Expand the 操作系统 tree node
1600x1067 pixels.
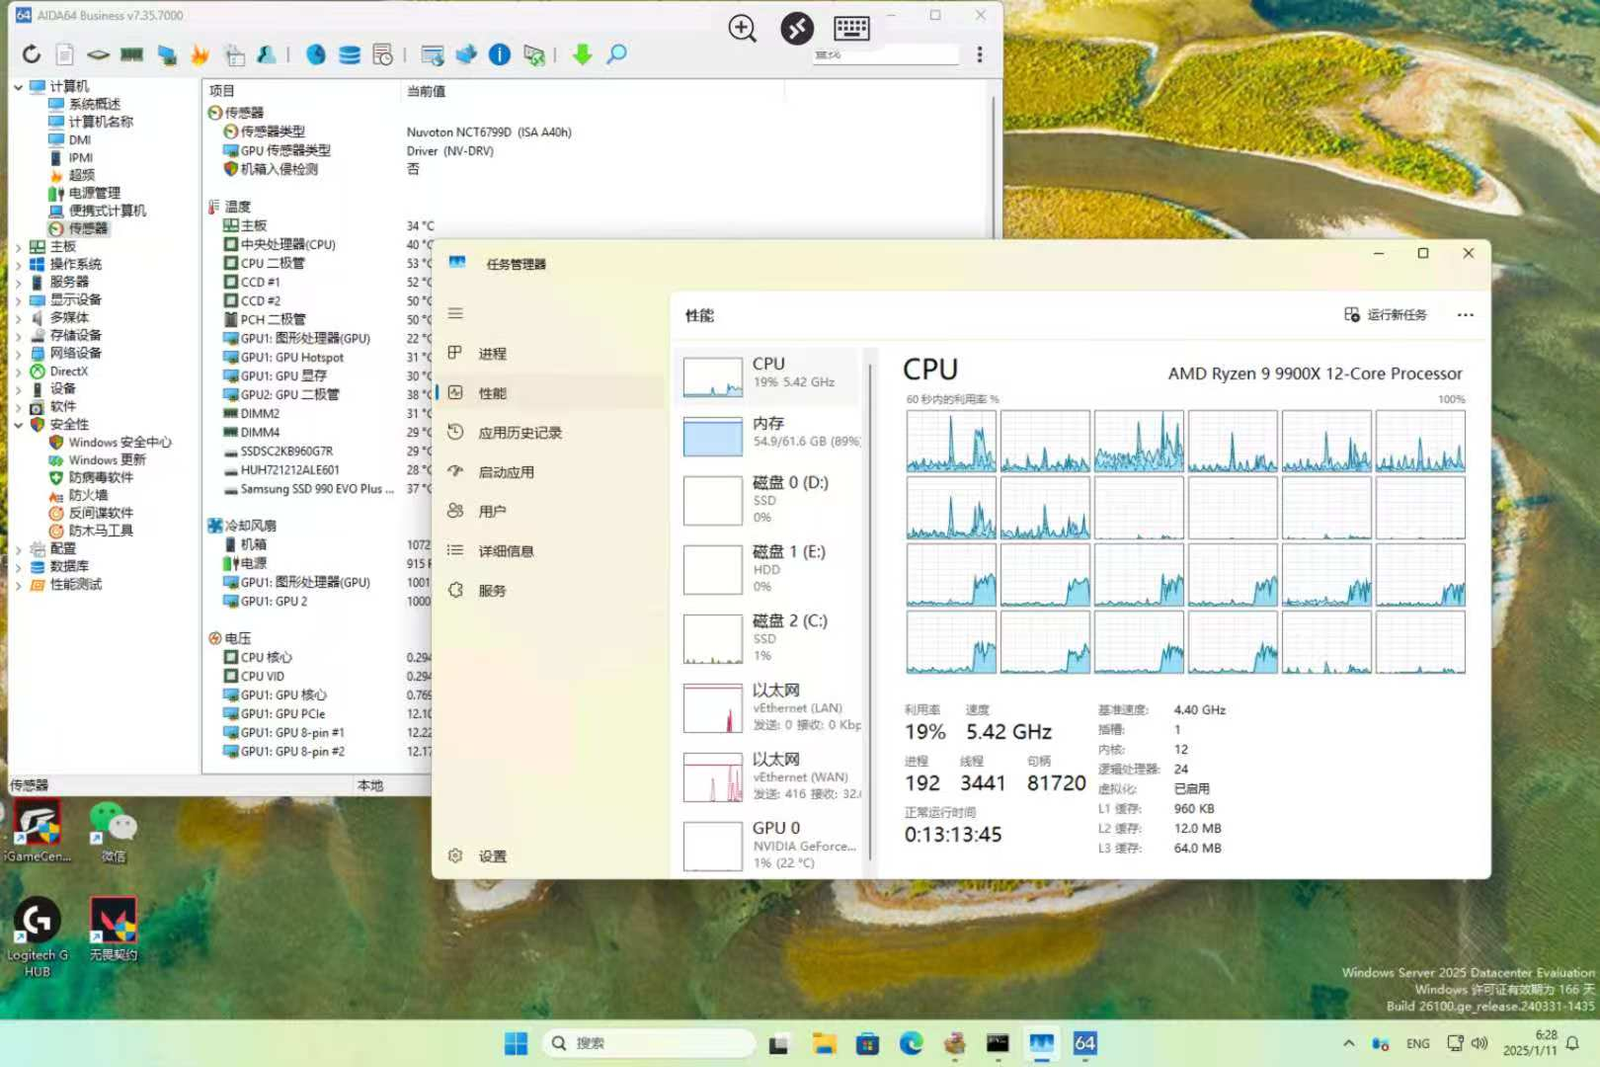click(18, 265)
